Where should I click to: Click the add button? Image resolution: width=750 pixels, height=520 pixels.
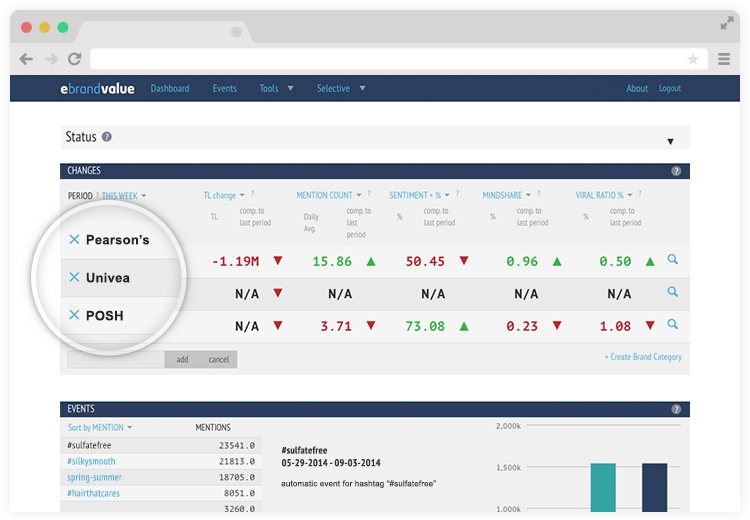182,360
